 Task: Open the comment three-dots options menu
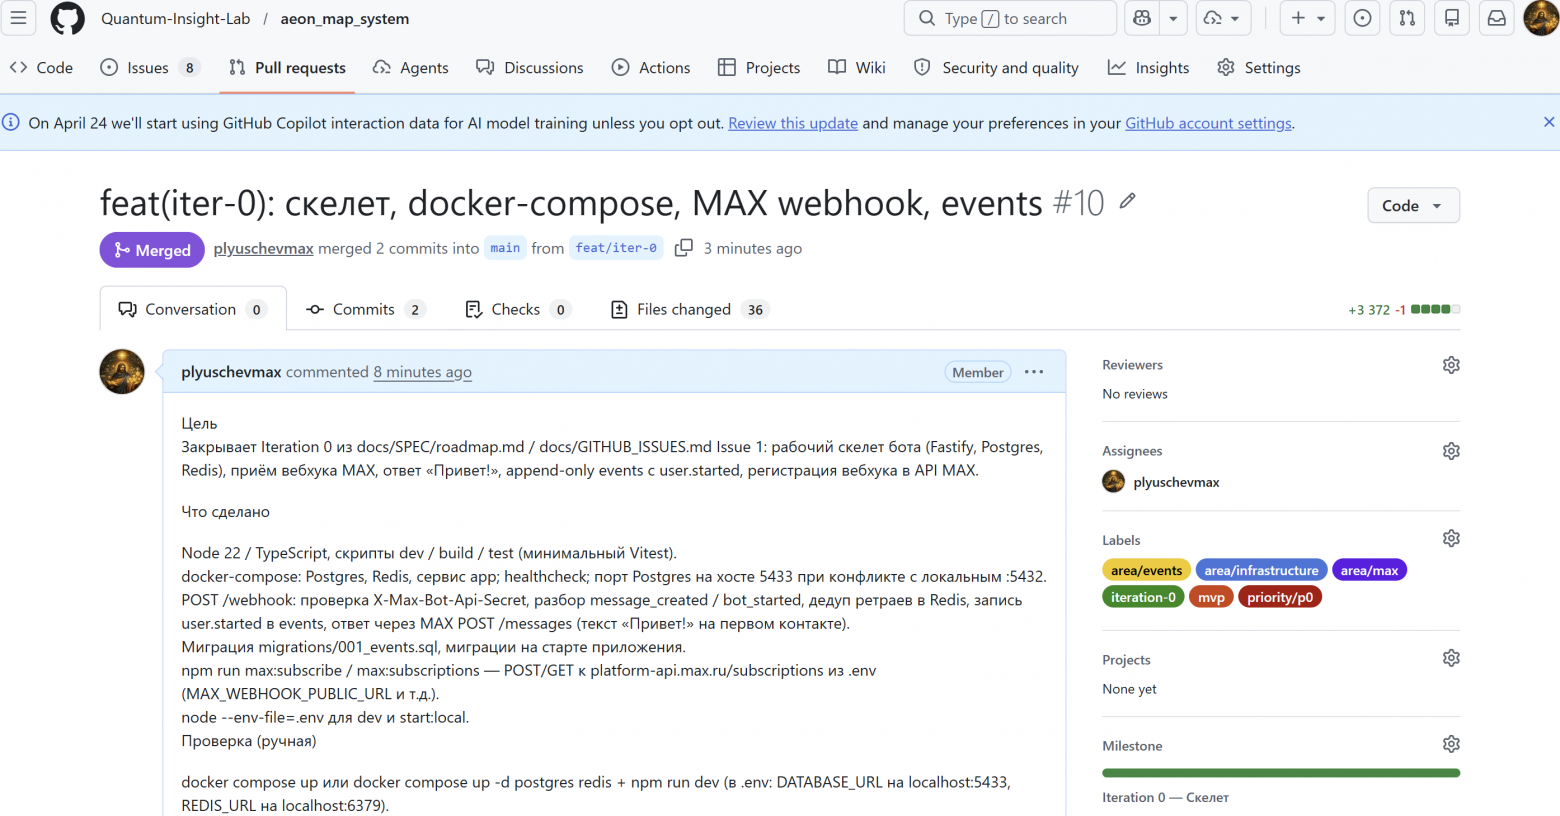(x=1034, y=372)
